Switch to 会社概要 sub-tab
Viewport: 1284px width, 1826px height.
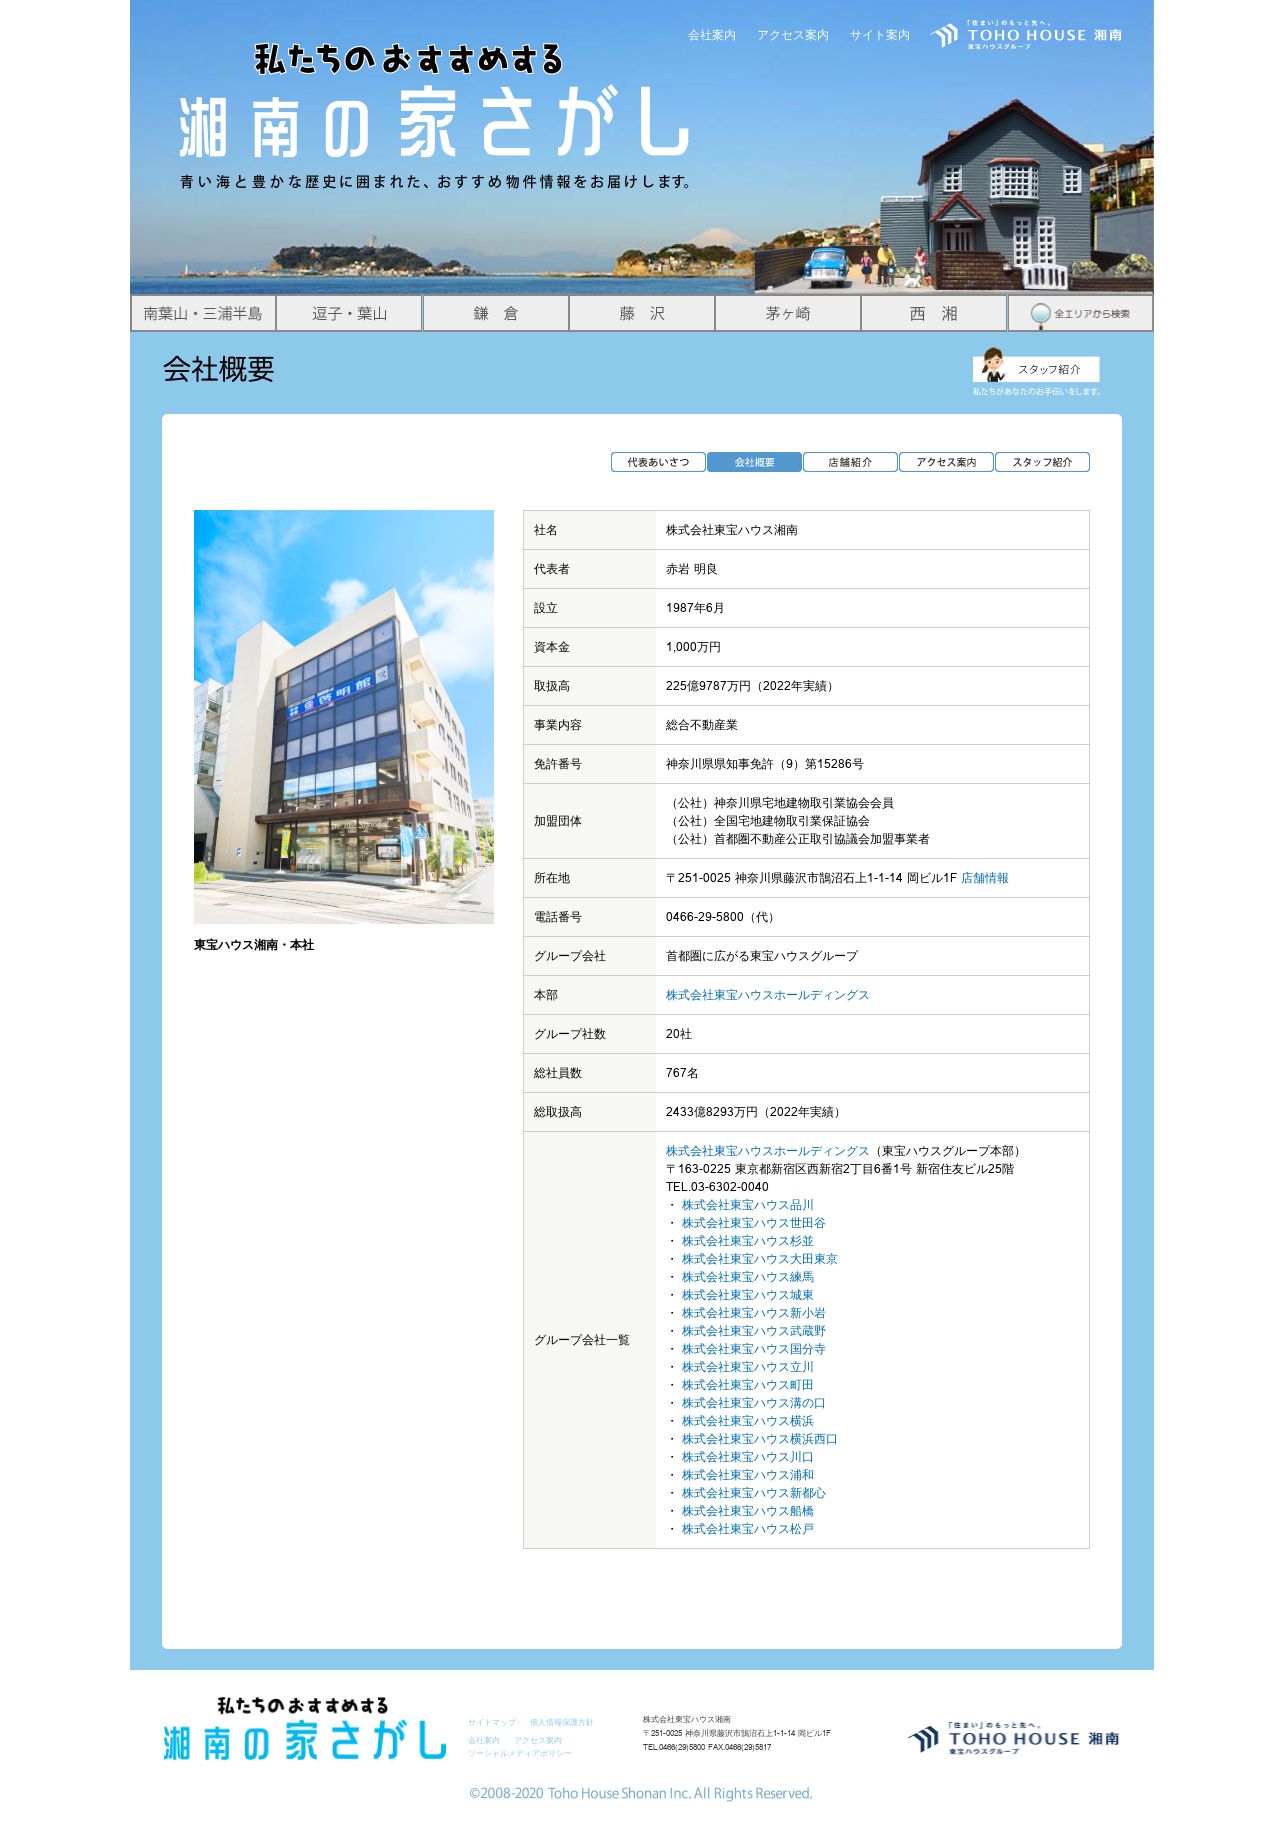click(x=754, y=462)
